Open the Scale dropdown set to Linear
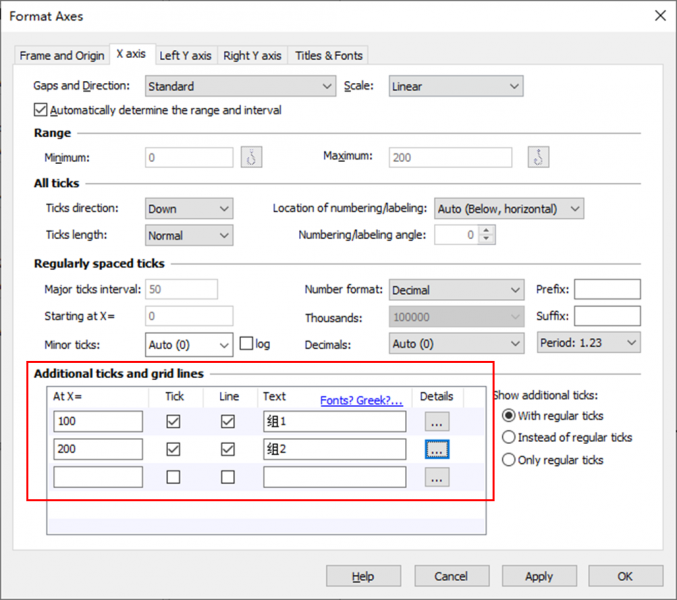This screenshot has height=600, width=677. click(456, 87)
